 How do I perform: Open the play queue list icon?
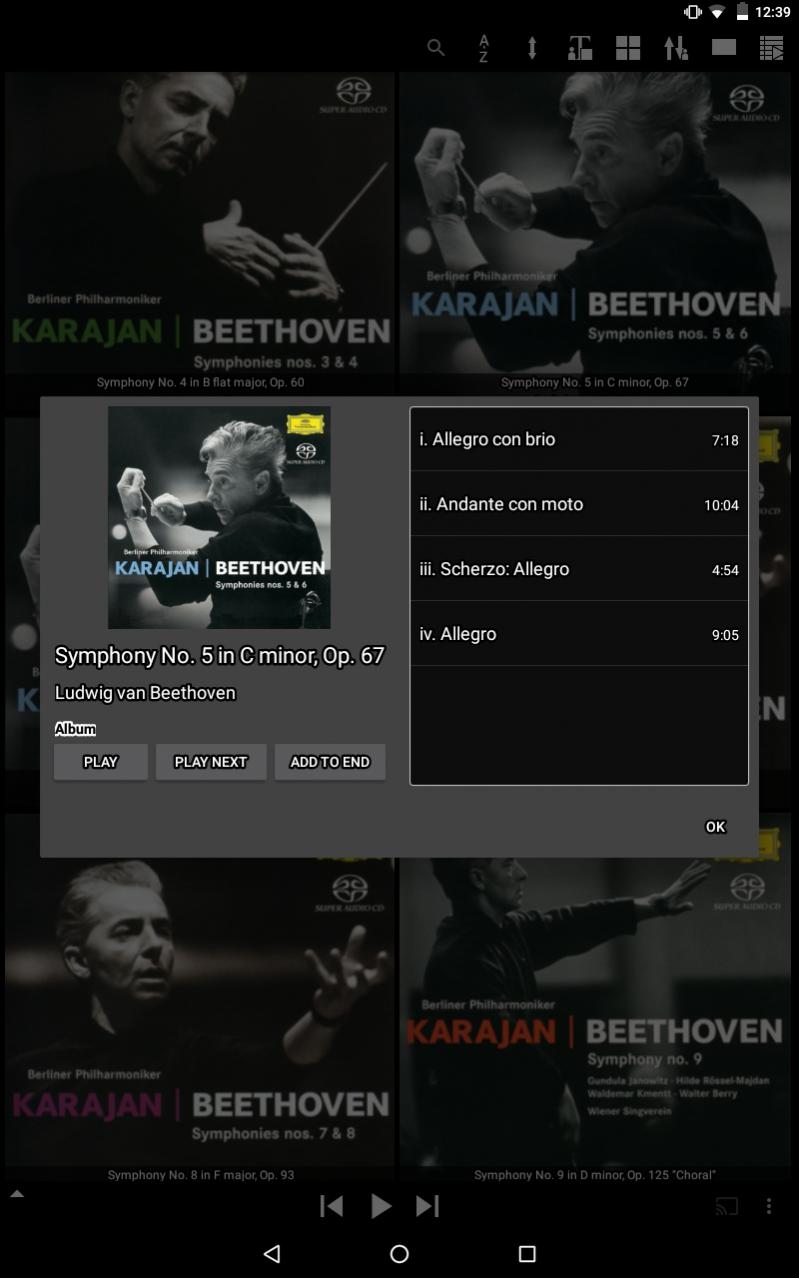[x=771, y=47]
